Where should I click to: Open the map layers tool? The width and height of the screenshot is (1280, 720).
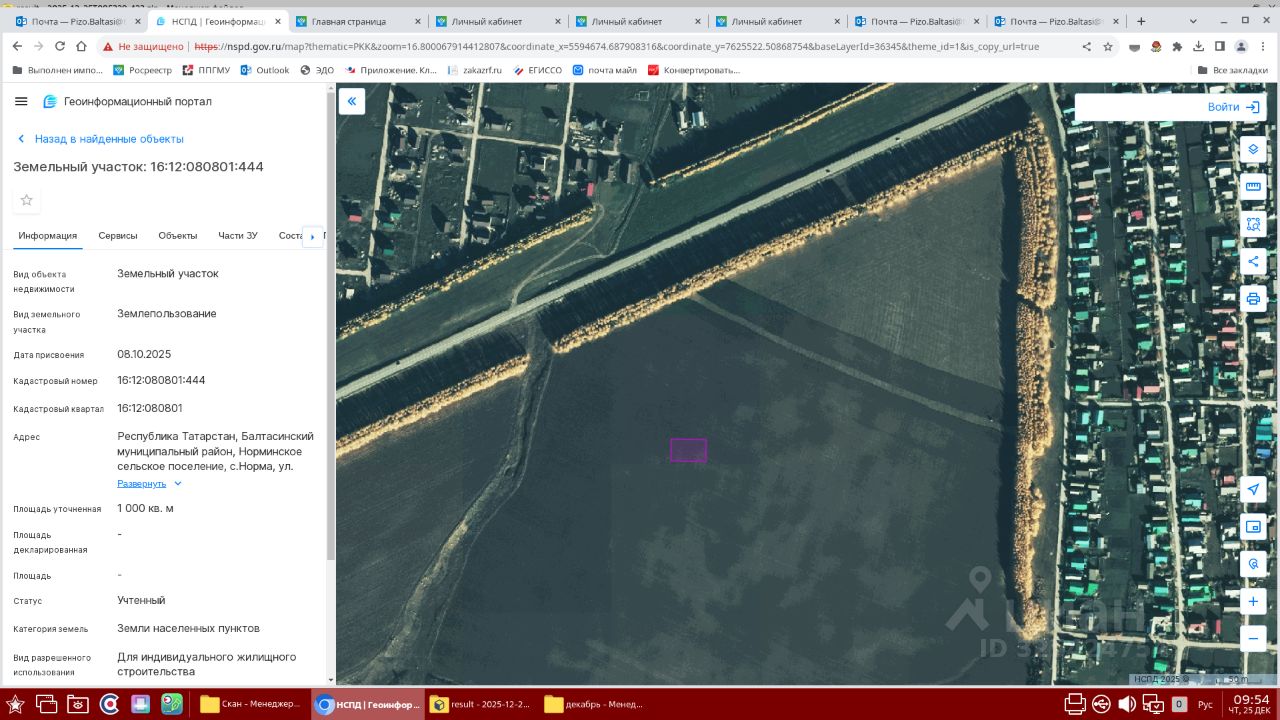(x=1253, y=149)
